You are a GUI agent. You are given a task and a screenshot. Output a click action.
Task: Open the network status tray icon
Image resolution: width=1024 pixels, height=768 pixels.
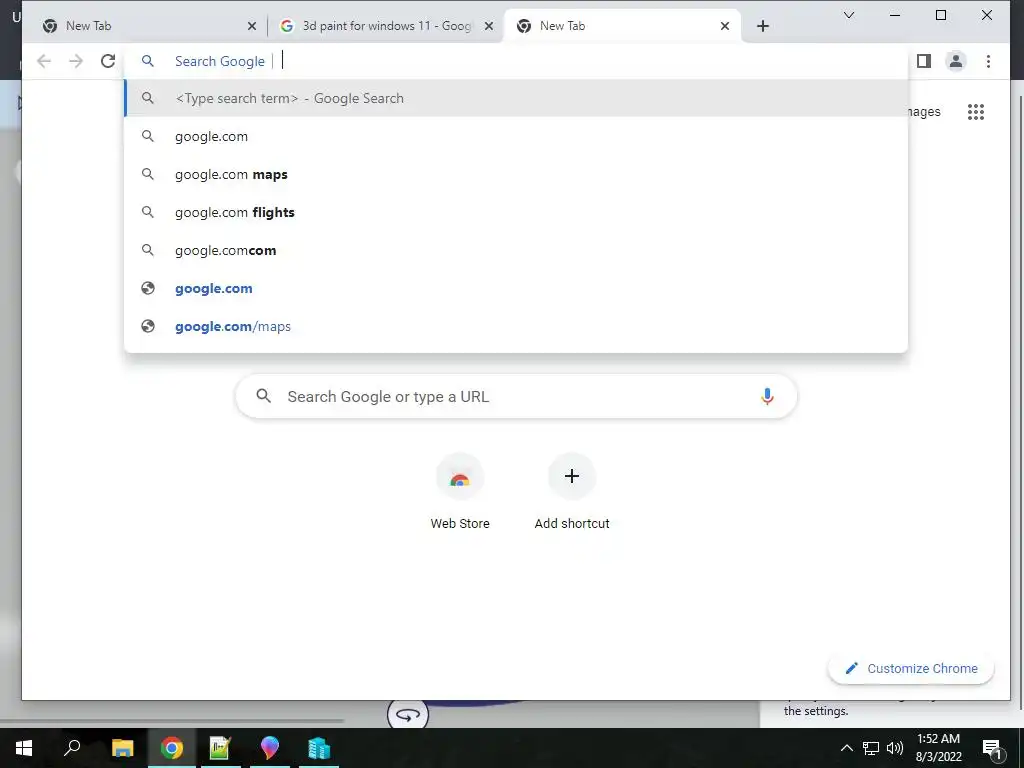pyautogui.click(x=871, y=748)
